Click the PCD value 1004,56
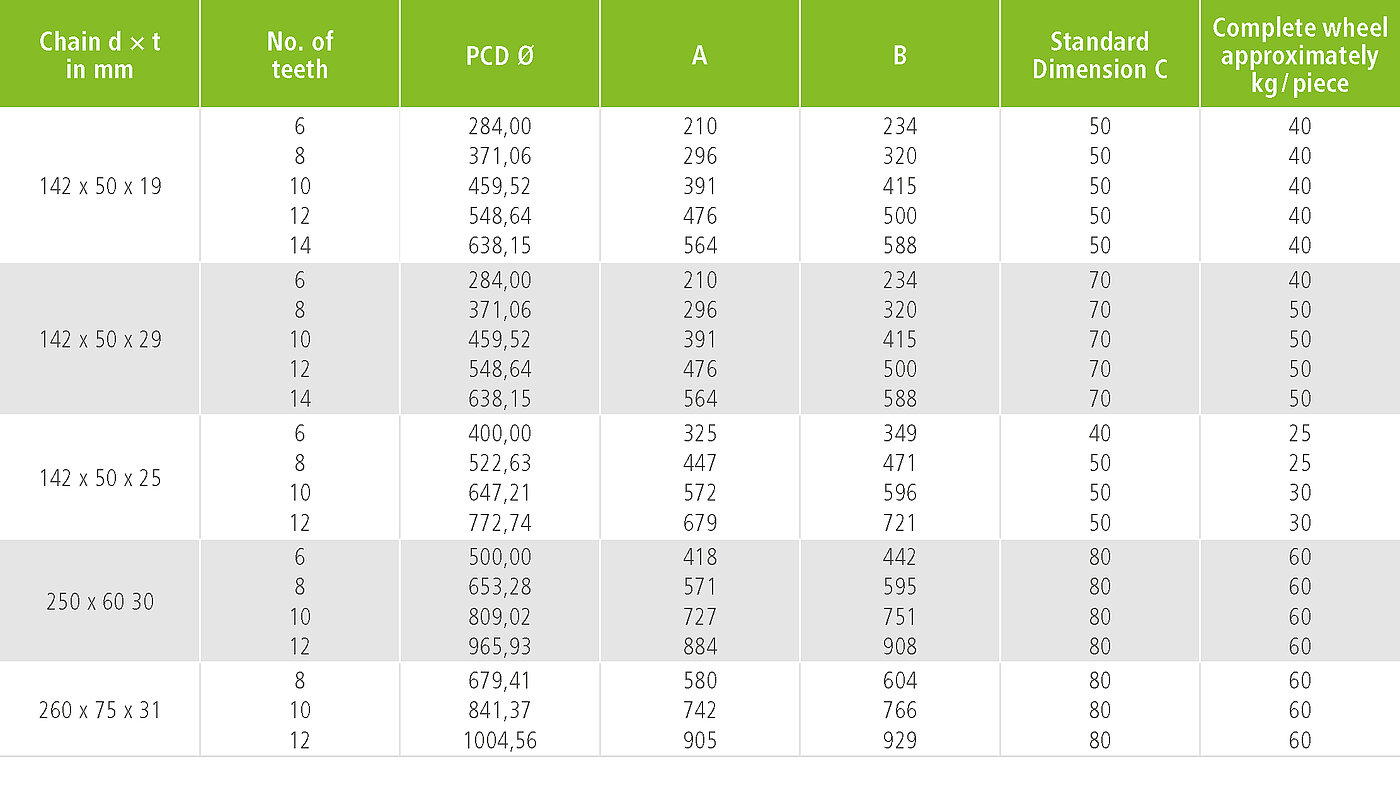This screenshot has height=797, width=1400. pos(500,741)
